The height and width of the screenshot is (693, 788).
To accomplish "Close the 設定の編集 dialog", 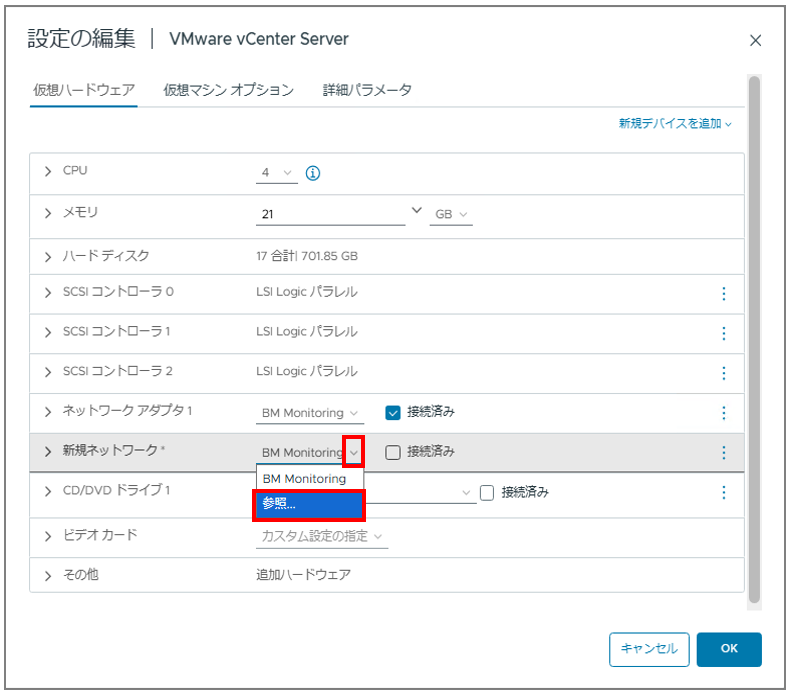I will 755,41.
